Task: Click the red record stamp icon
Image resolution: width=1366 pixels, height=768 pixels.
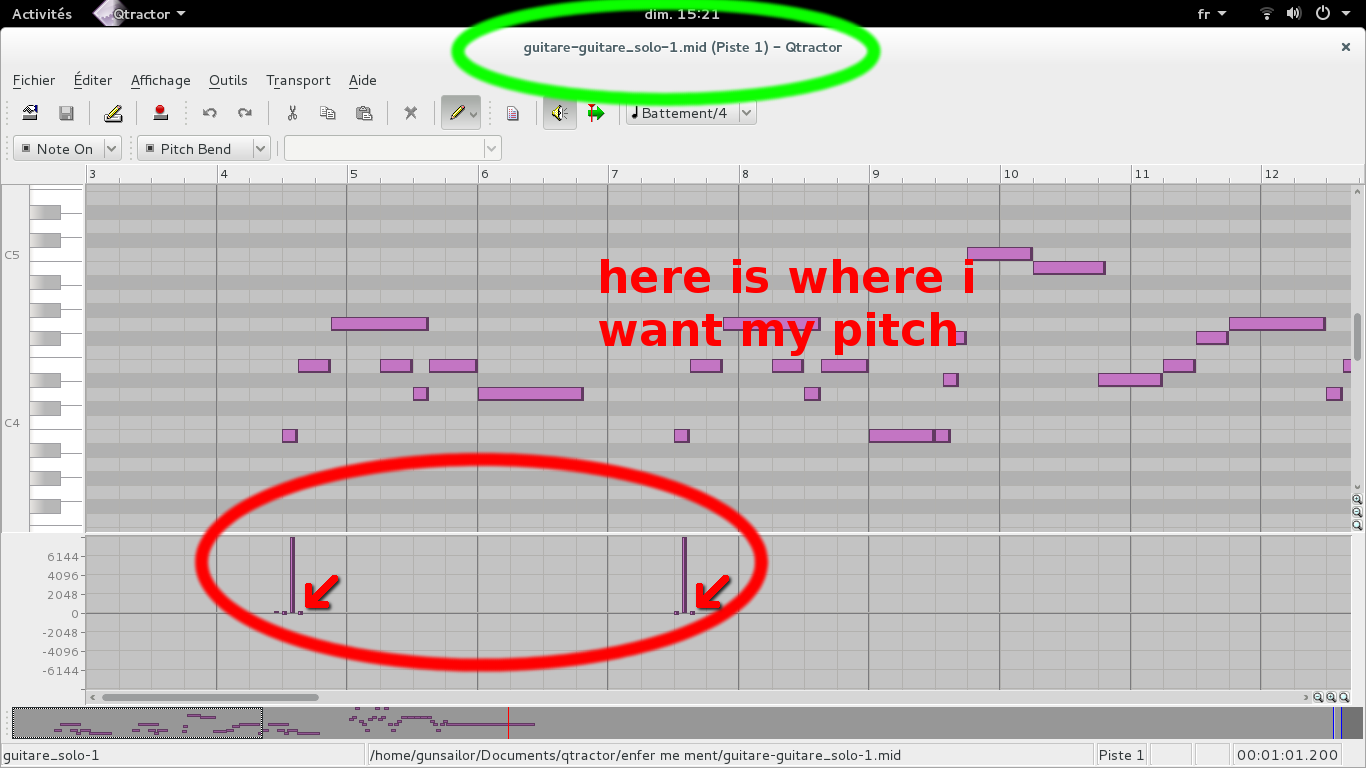Action: click(x=160, y=113)
